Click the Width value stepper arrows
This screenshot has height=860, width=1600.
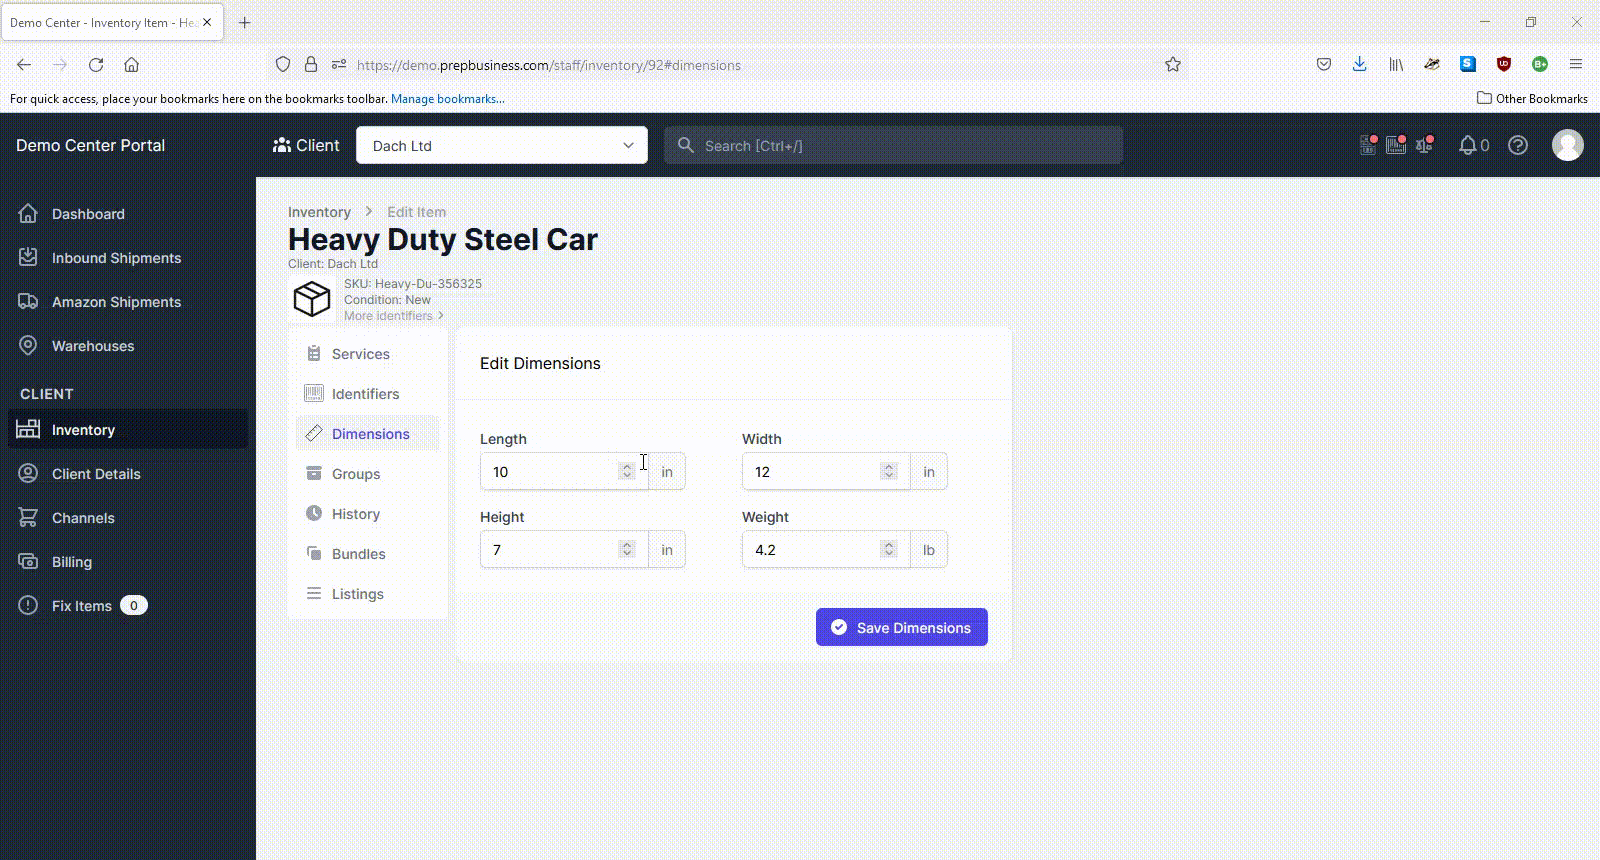[x=889, y=471]
